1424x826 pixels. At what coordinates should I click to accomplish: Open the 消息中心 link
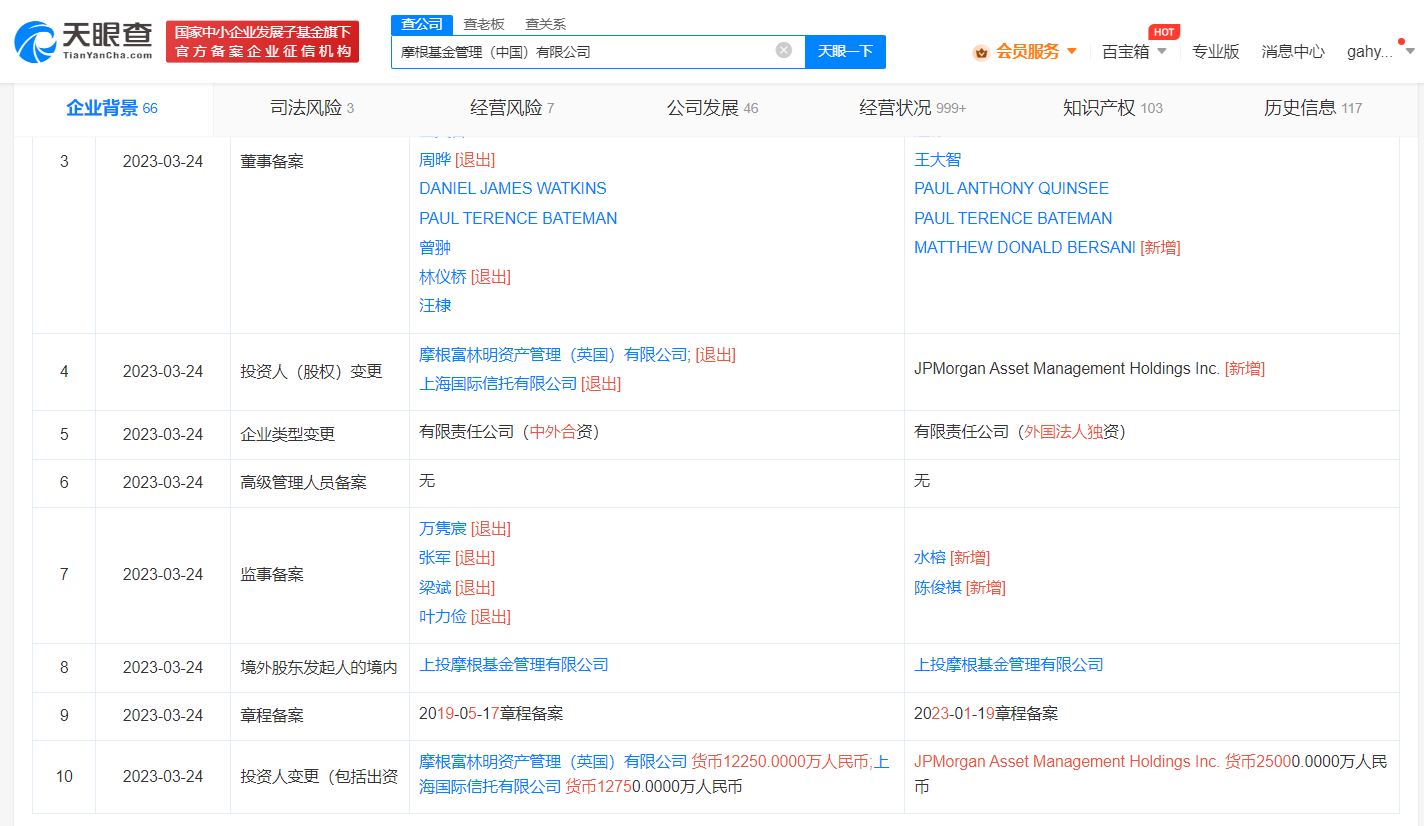click(x=1293, y=52)
